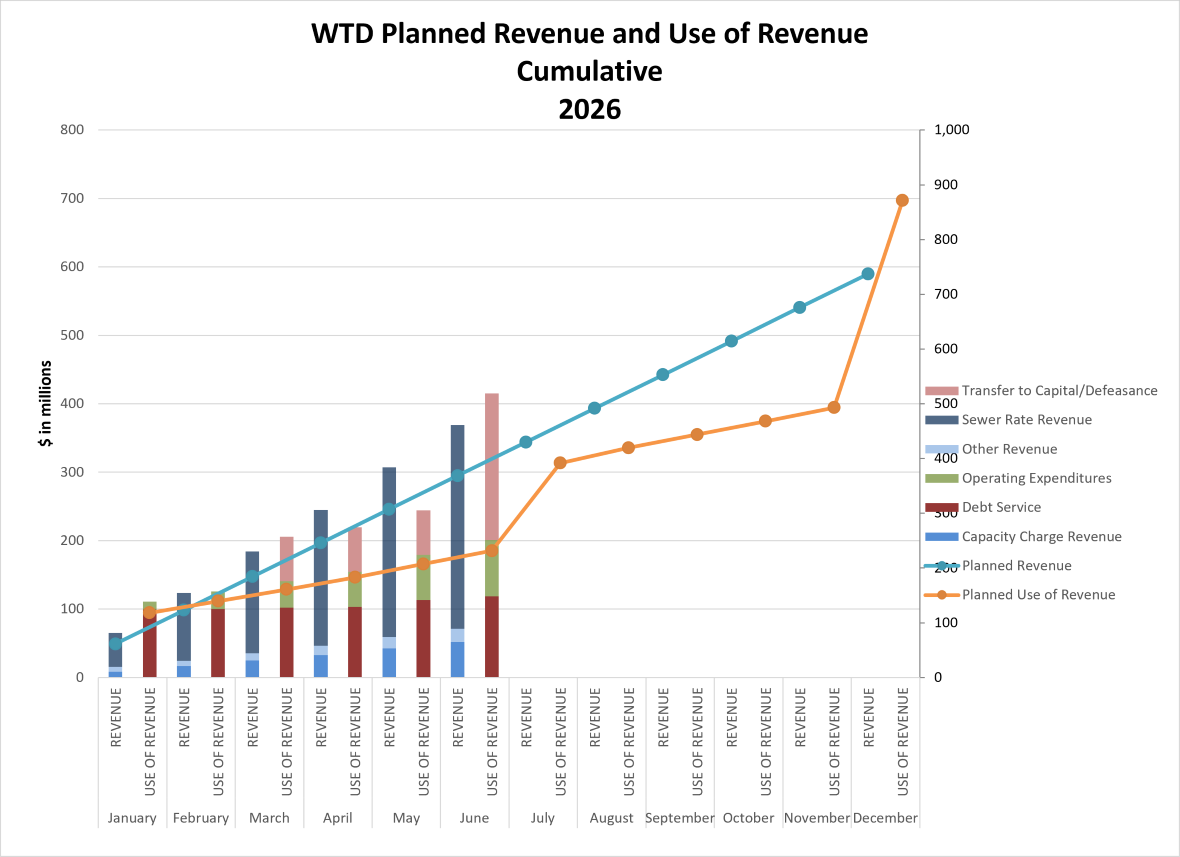Click the July Planned Revenue data point

click(x=526, y=442)
